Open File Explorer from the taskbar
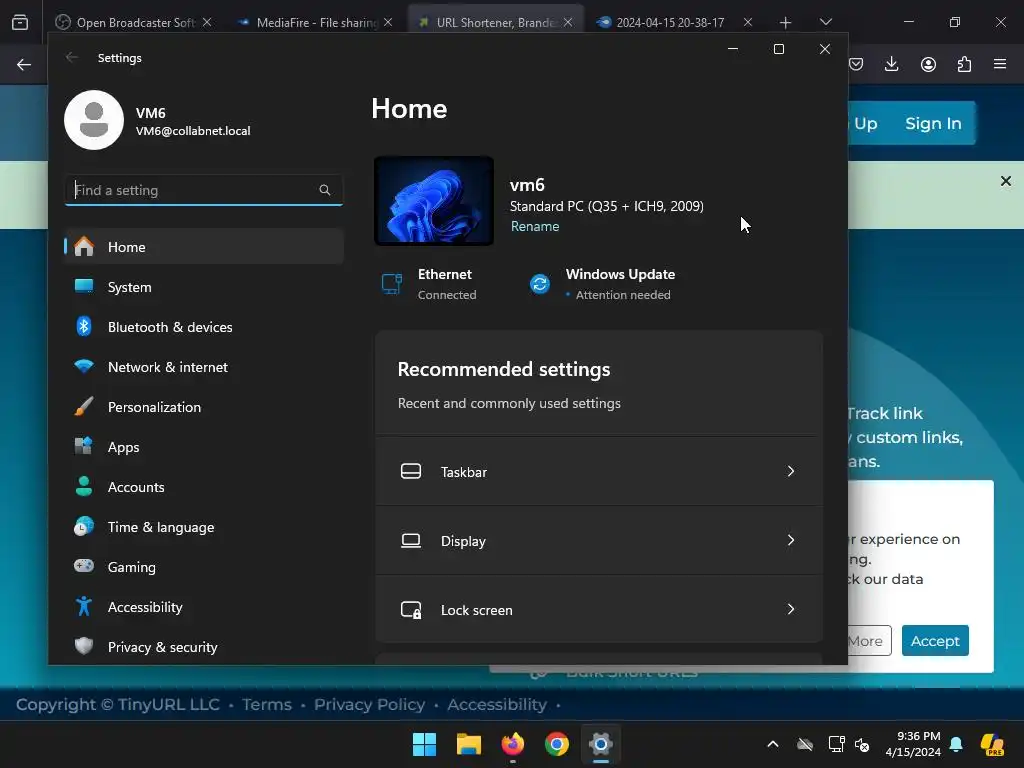The height and width of the screenshot is (768, 1024). coord(468,744)
